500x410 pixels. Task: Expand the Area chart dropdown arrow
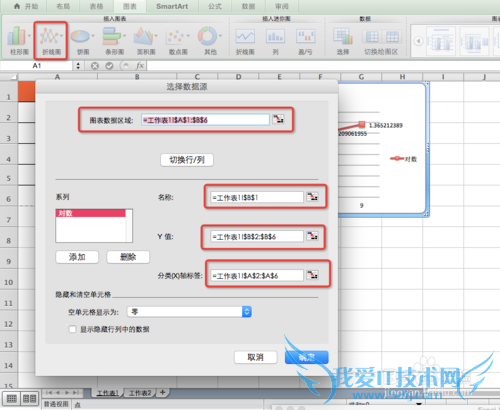tap(156, 35)
